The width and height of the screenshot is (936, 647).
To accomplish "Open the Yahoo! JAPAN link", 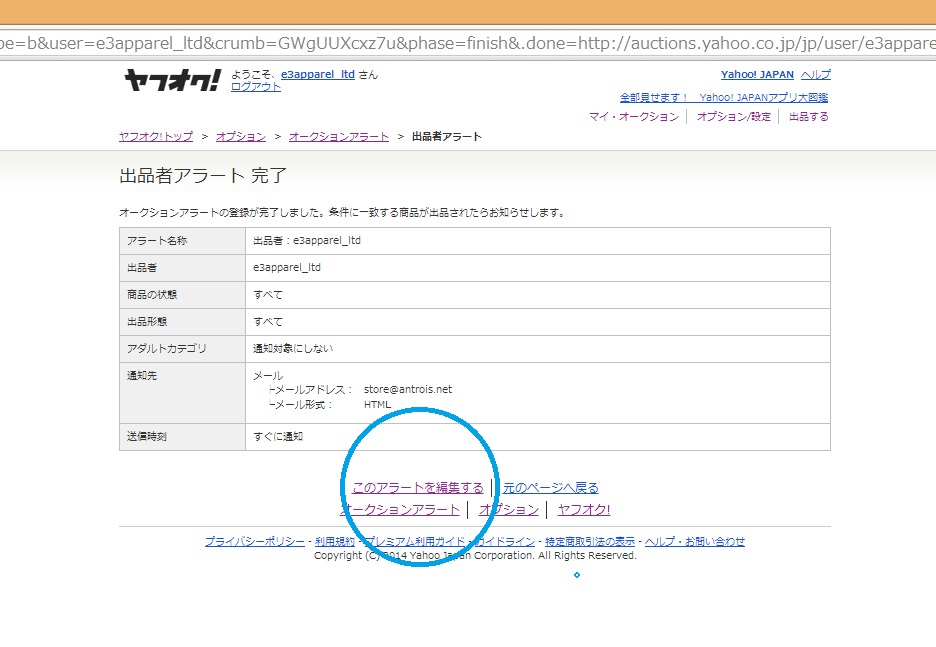I will click(757, 75).
